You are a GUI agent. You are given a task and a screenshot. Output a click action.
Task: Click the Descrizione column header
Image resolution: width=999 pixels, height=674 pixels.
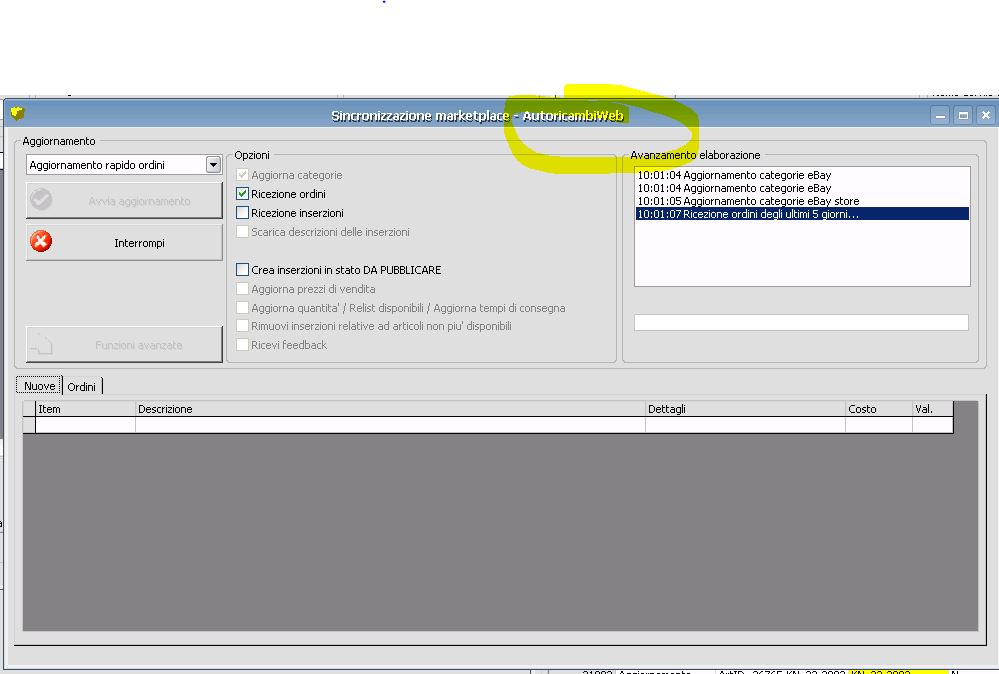point(390,409)
